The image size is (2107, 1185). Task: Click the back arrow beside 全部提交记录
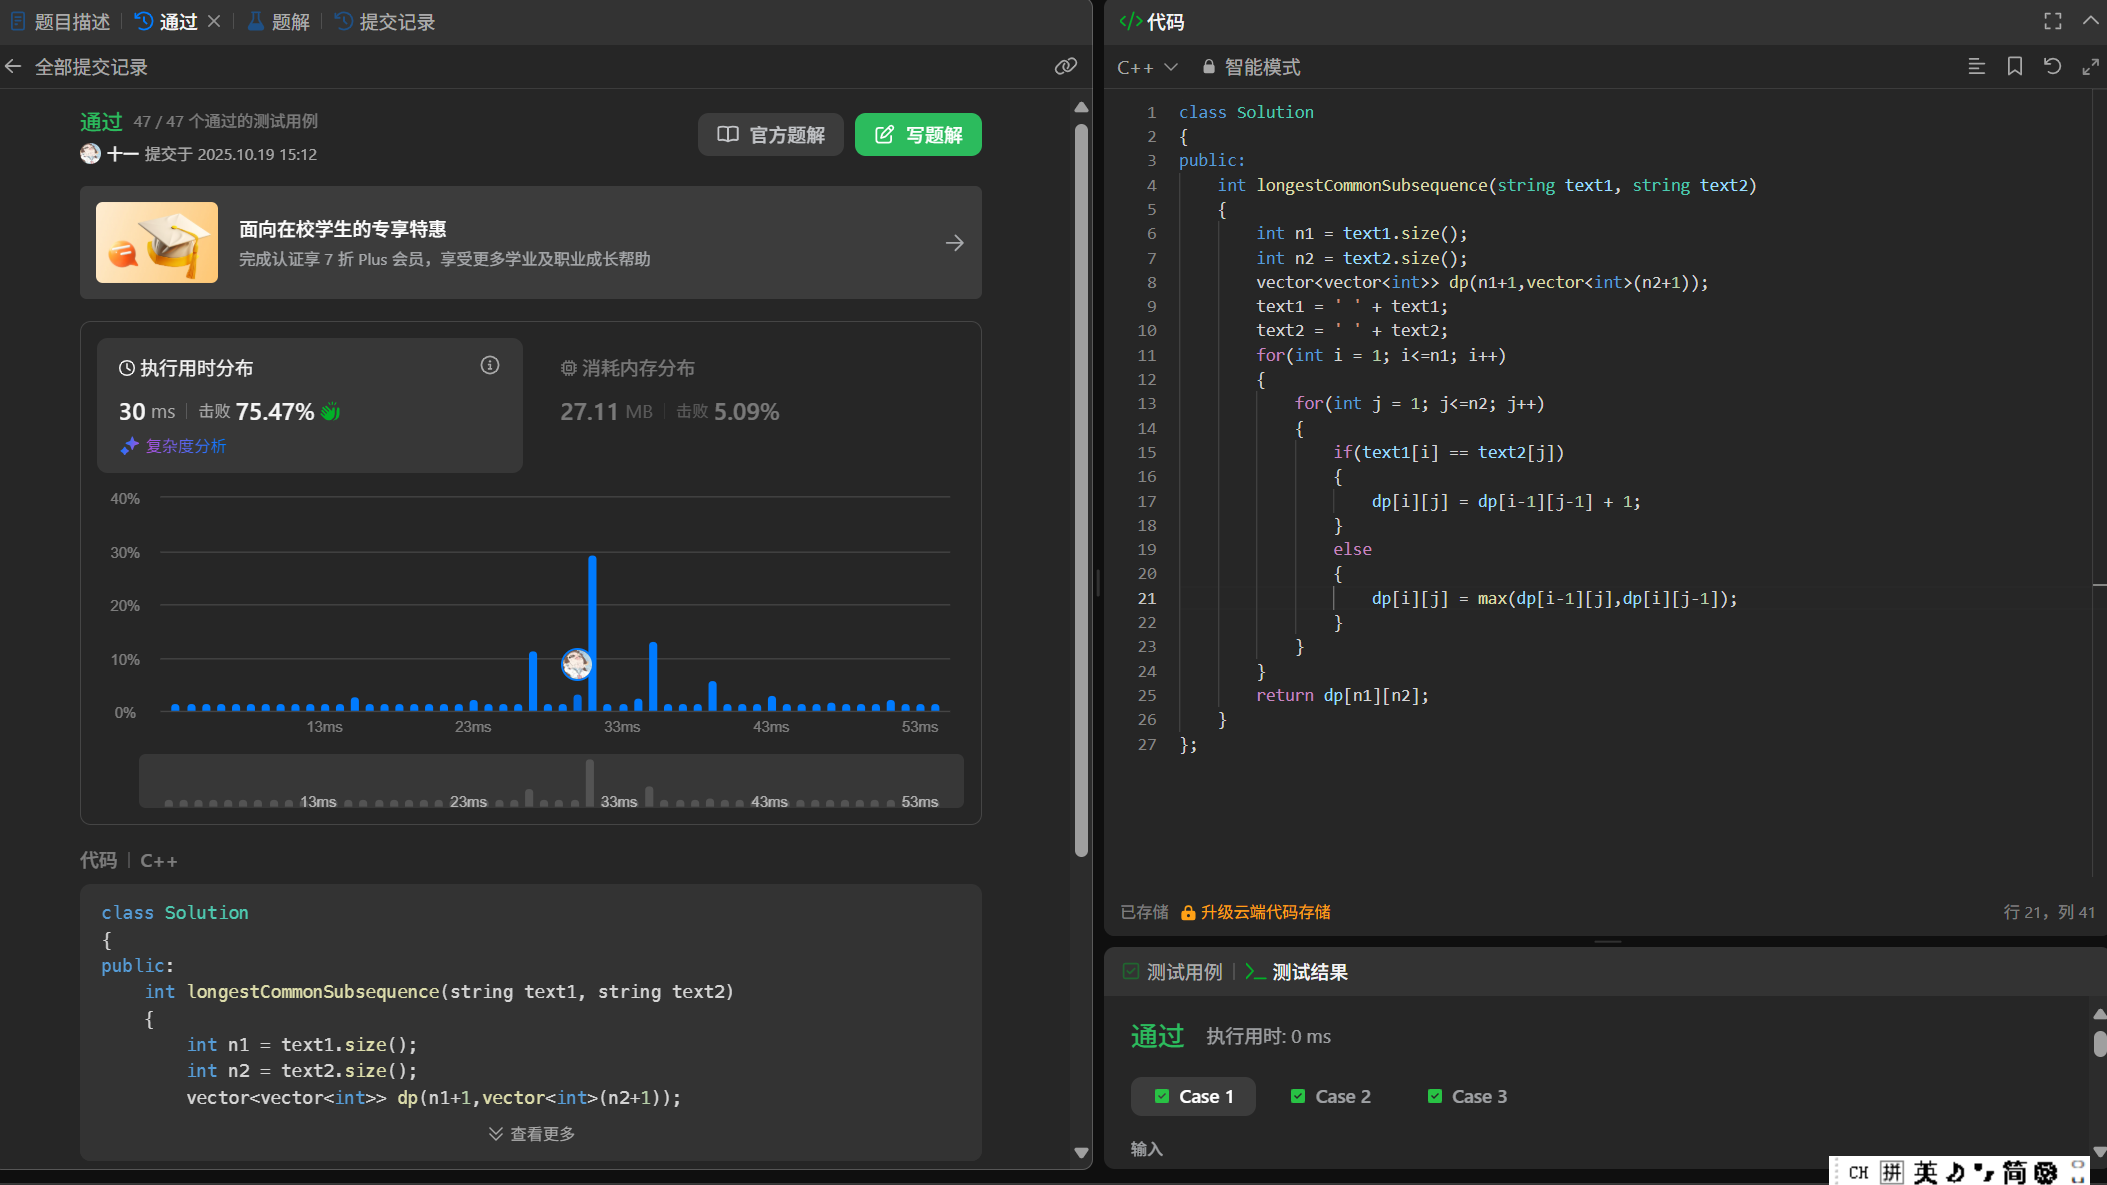pos(14,67)
